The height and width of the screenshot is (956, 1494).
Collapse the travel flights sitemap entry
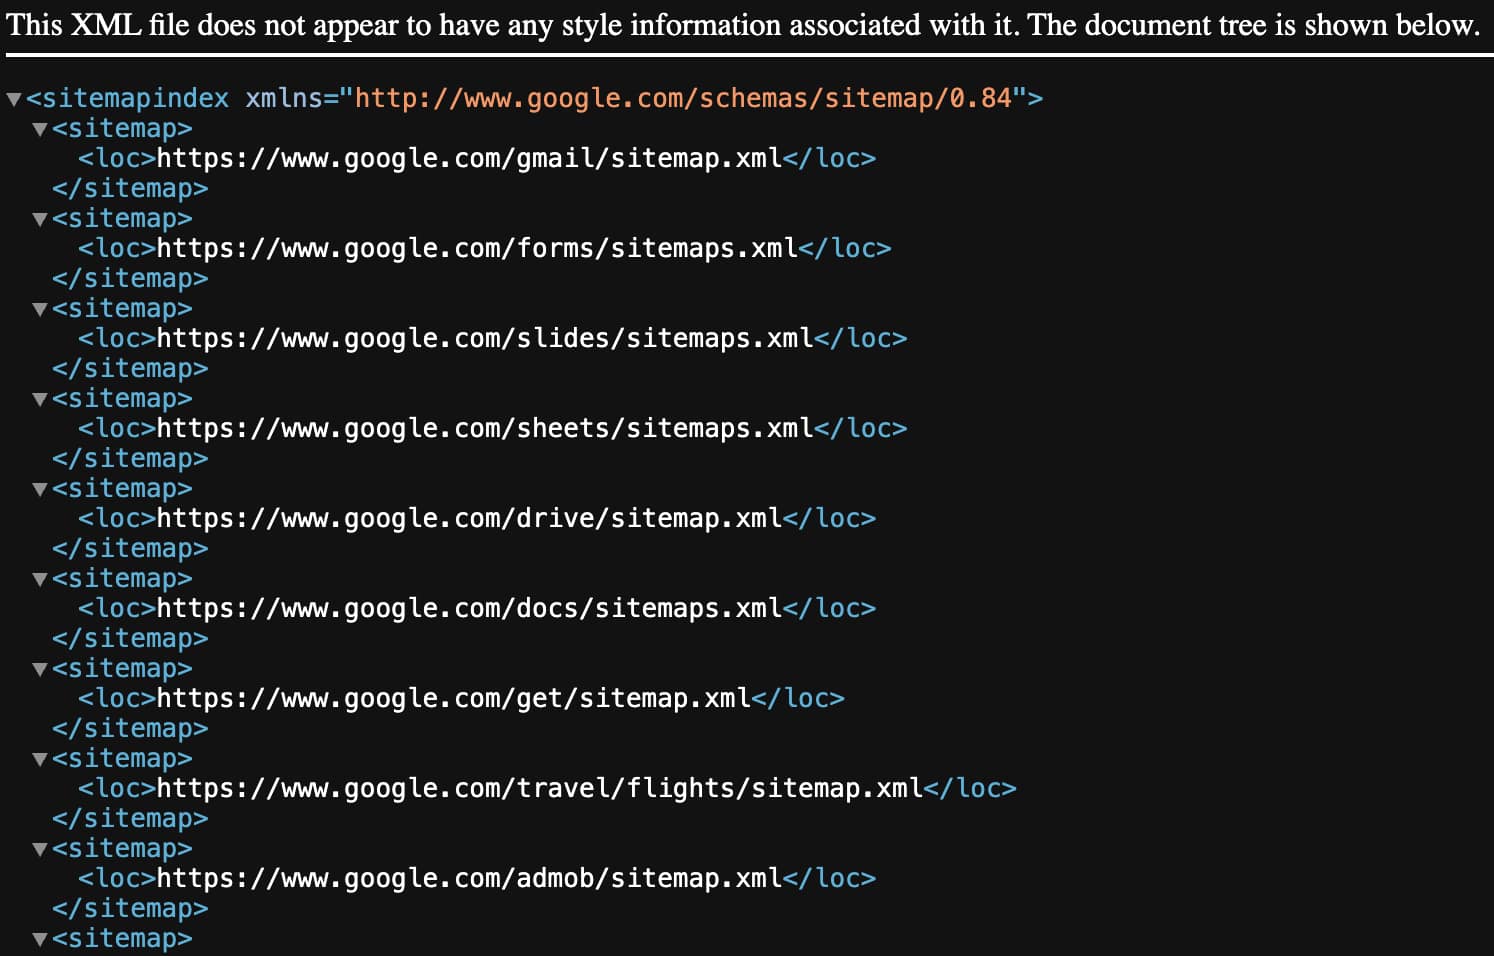38,758
